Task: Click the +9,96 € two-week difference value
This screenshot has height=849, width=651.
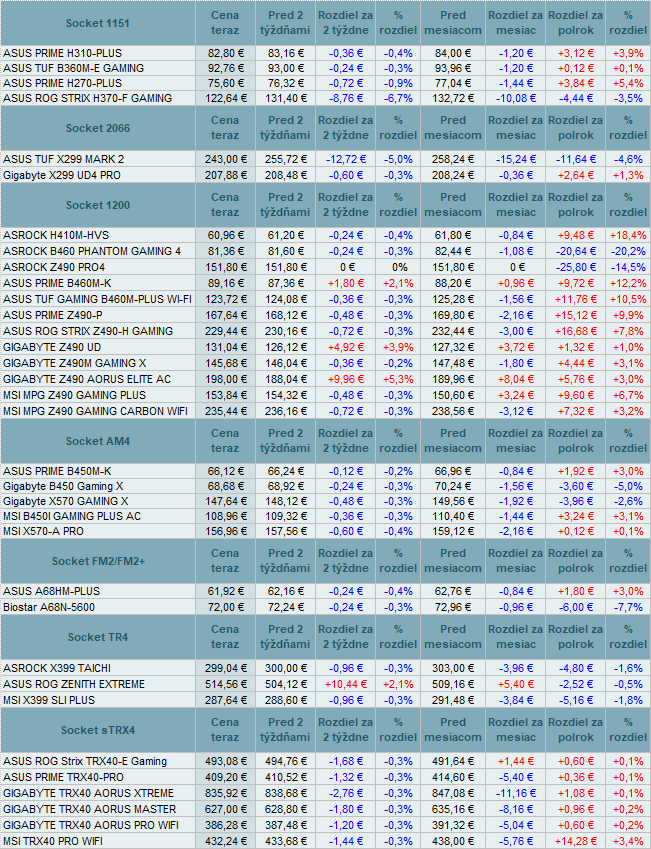Action: click(x=346, y=379)
